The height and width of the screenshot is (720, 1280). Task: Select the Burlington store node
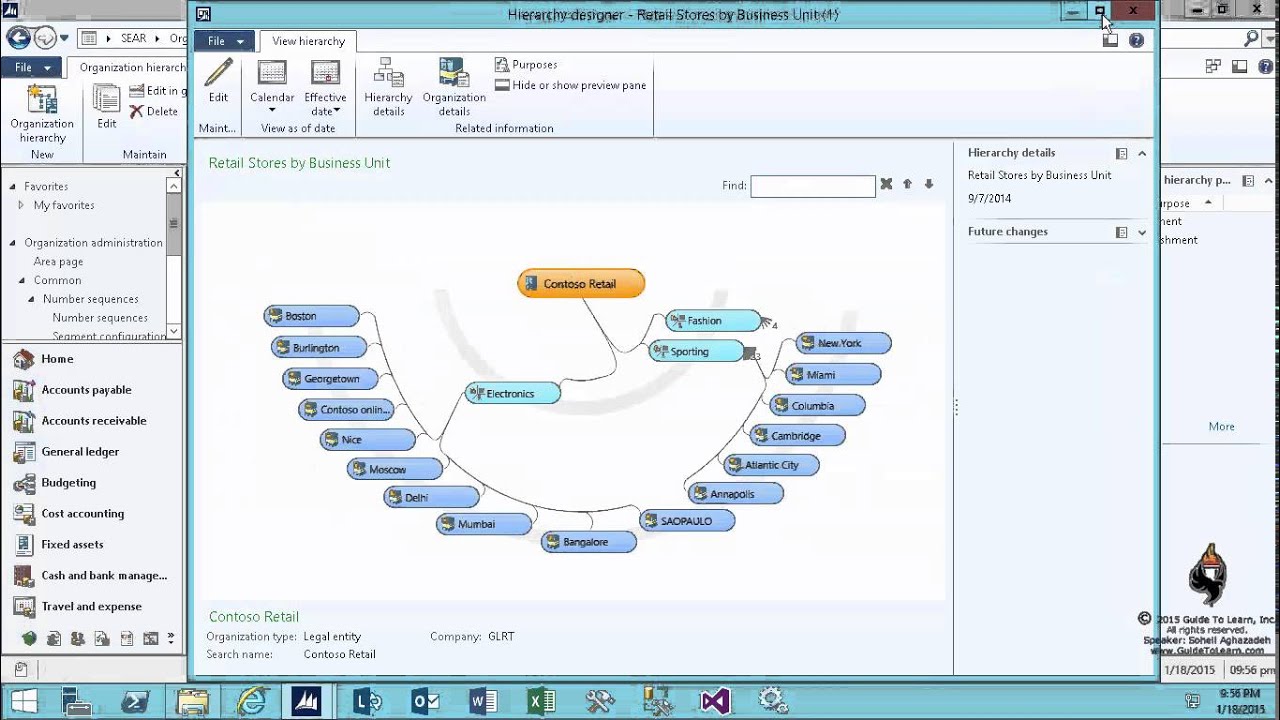319,348
